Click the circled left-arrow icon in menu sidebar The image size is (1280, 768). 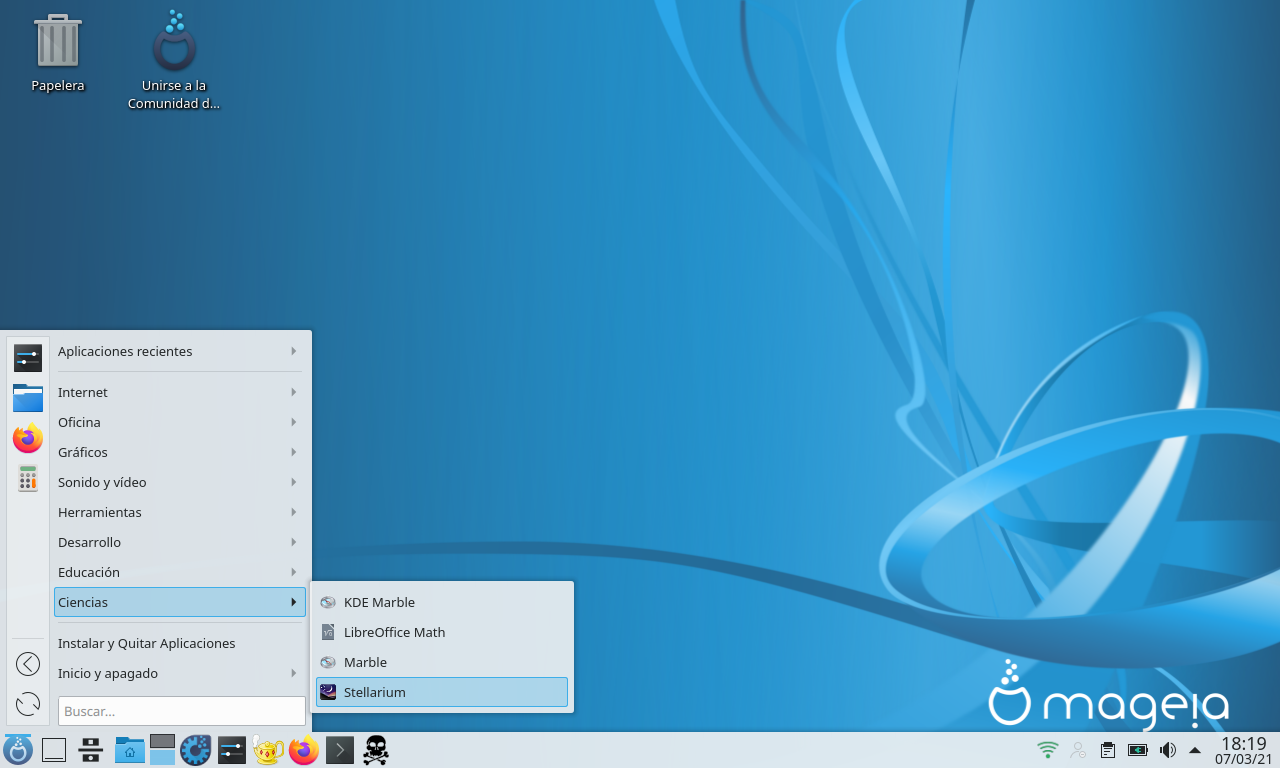[x=28, y=664]
